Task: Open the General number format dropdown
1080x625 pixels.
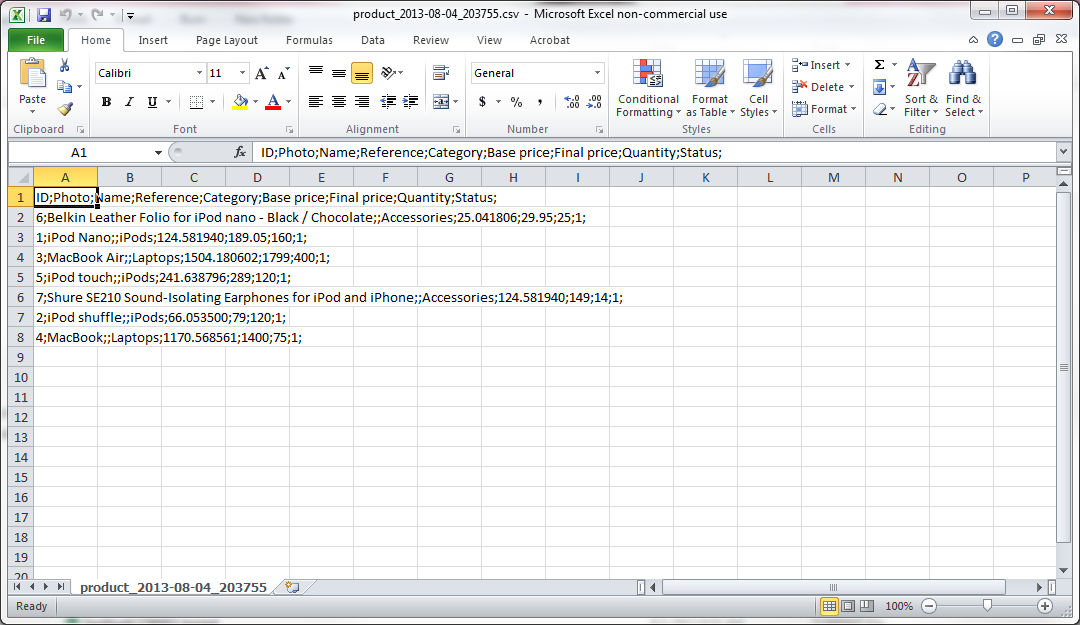Action: [x=597, y=73]
